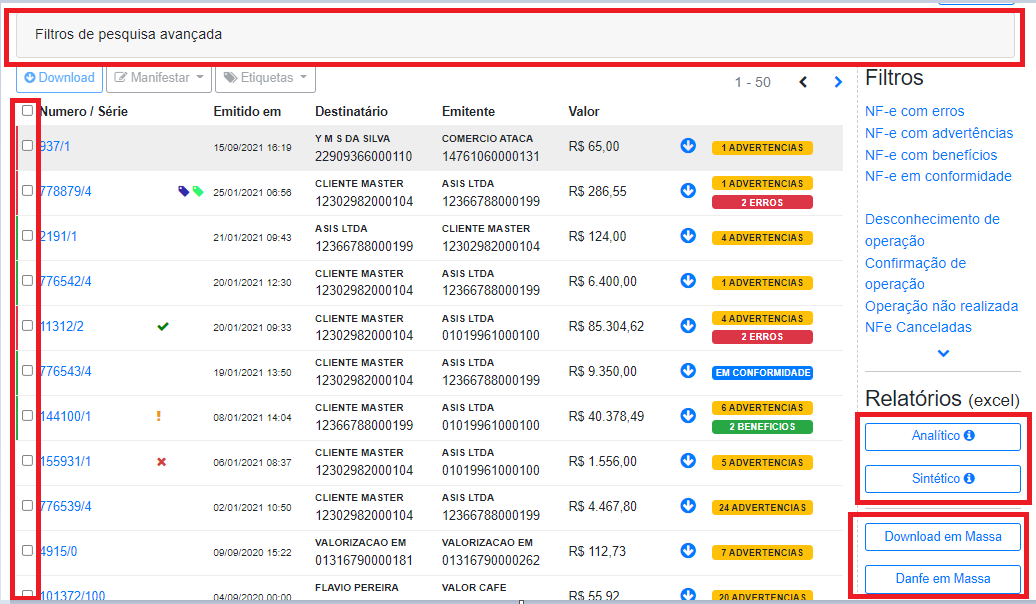Screen dimensions: 1036x604
Task: Open invoice 937/1 link
Action: (x=55, y=146)
